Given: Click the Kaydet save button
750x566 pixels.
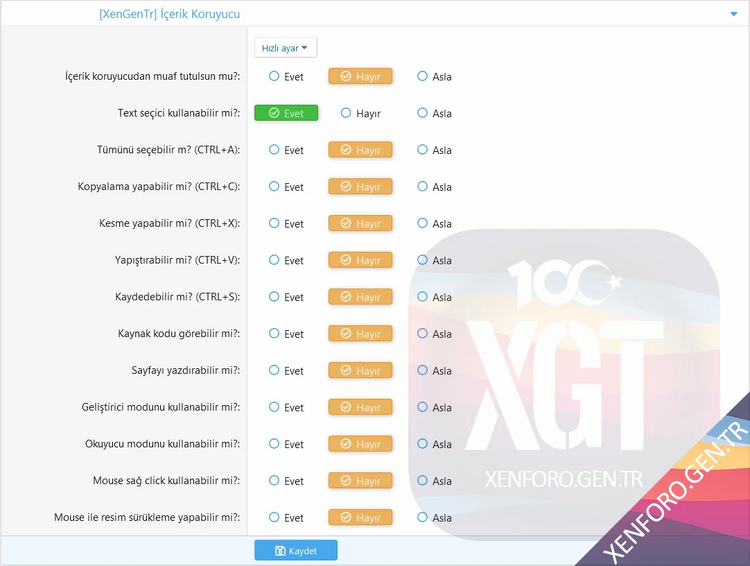Looking at the screenshot, I should click(296, 550).
